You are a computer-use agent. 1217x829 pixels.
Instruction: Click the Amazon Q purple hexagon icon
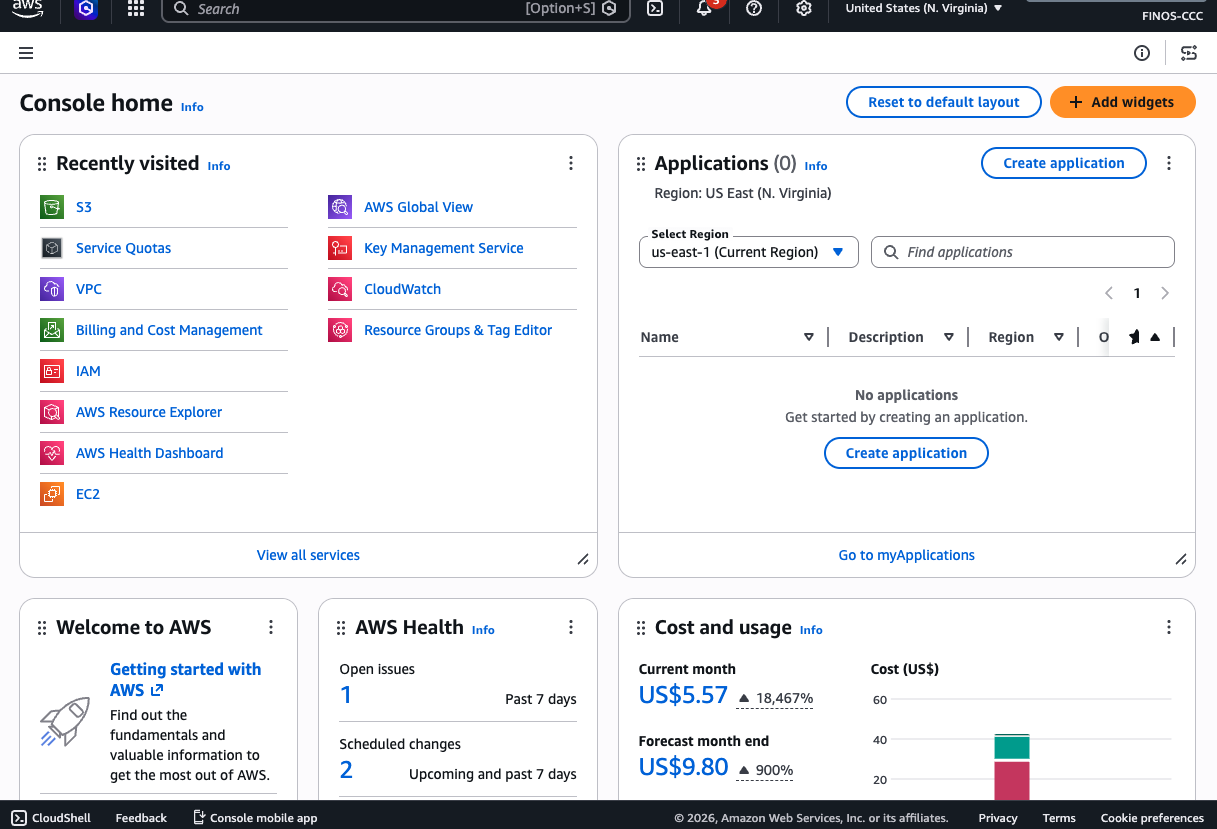[86, 9]
